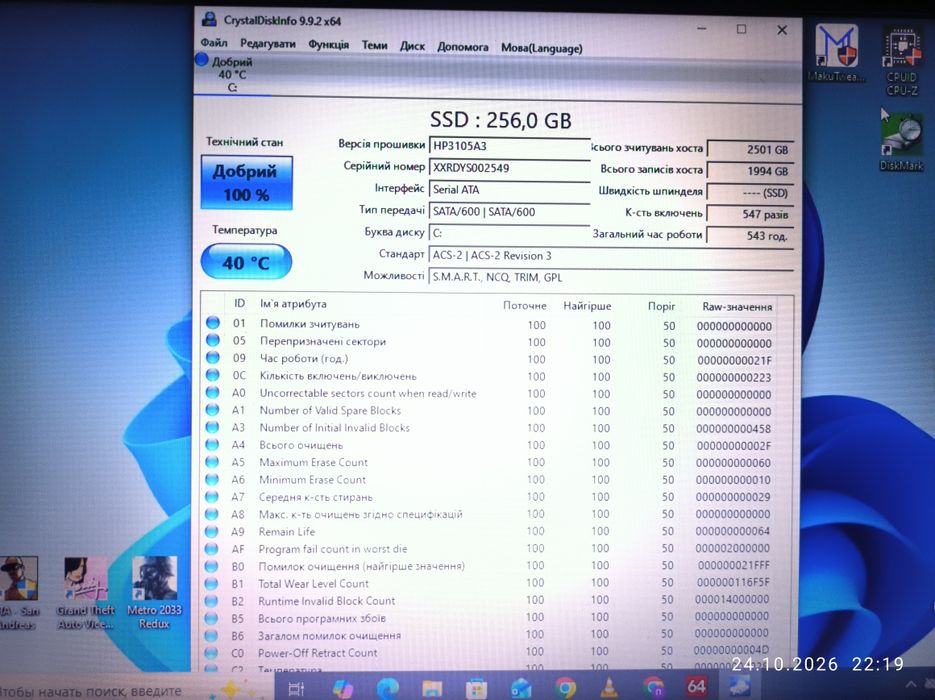Open the Допомога menu
The height and width of the screenshot is (700, 935).
tap(463, 47)
